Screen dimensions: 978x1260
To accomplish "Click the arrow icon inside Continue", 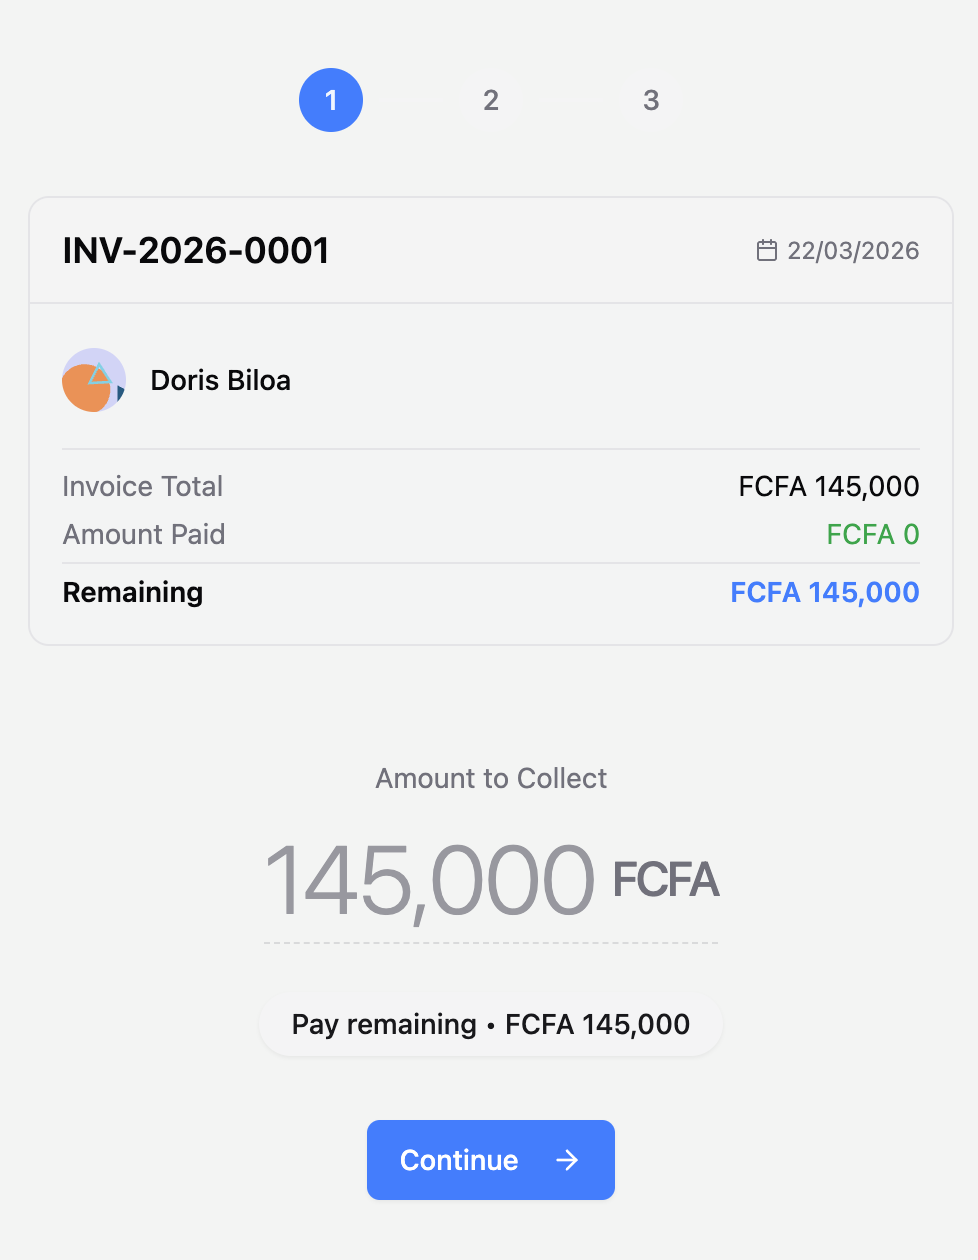I will click(567, 1160).
